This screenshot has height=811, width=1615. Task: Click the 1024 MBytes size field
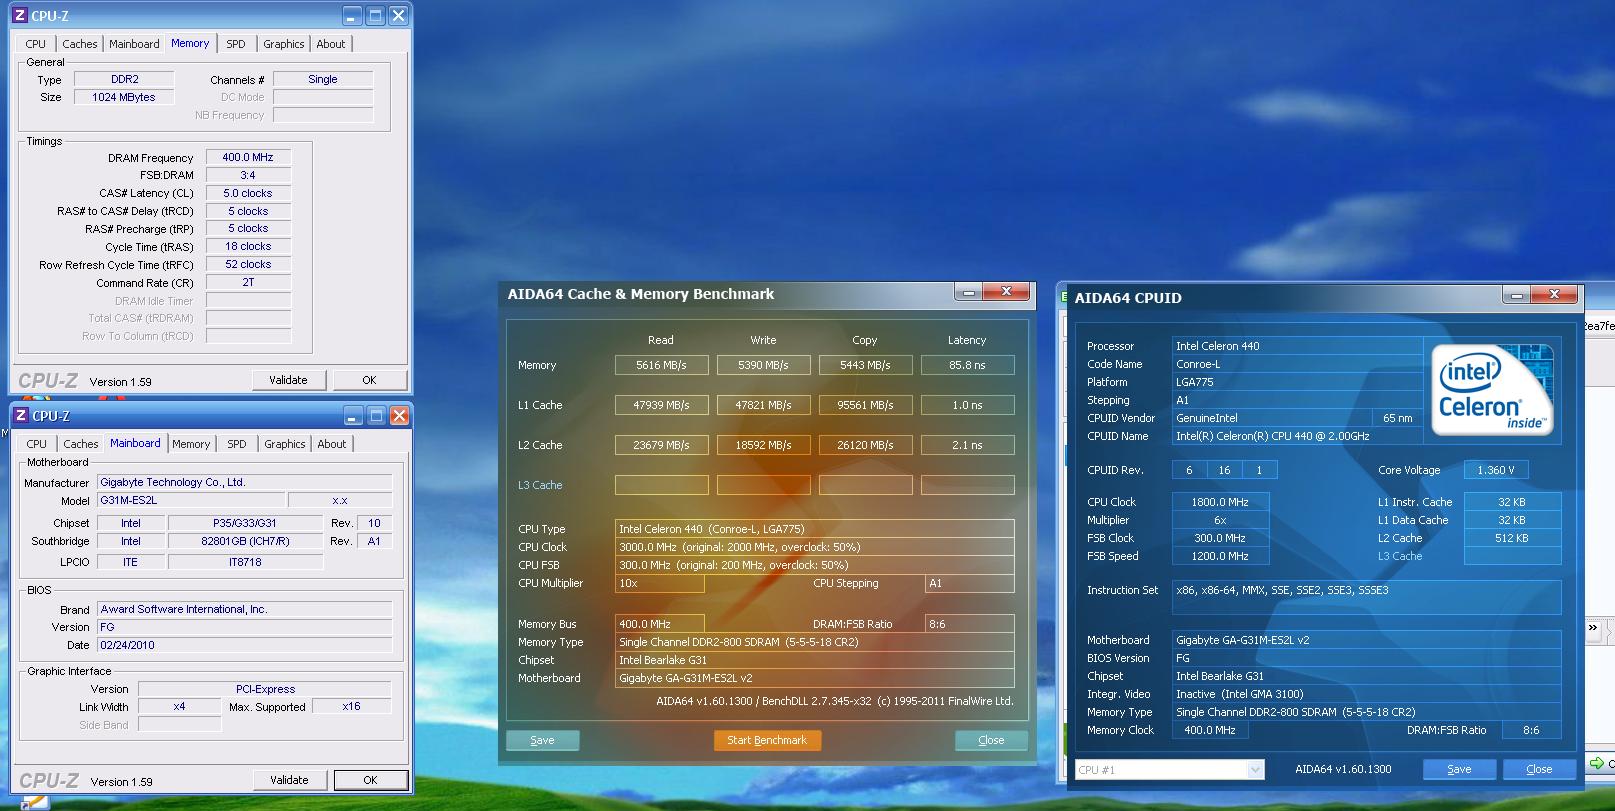click(125, 97)
